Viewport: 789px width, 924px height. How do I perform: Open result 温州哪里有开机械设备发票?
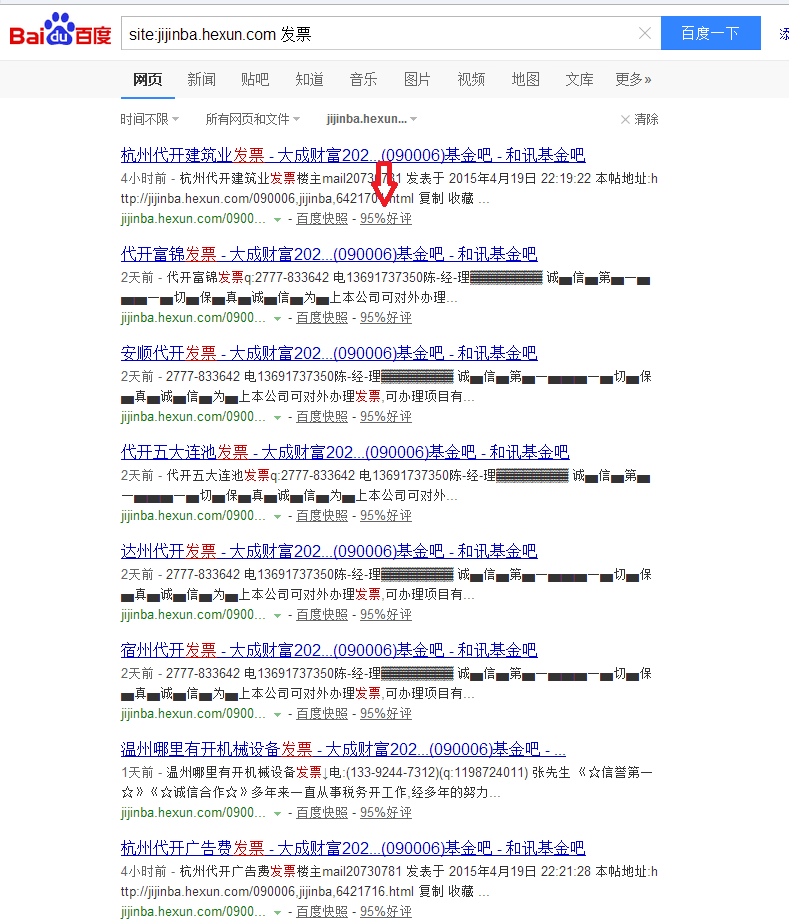(343, 749)
